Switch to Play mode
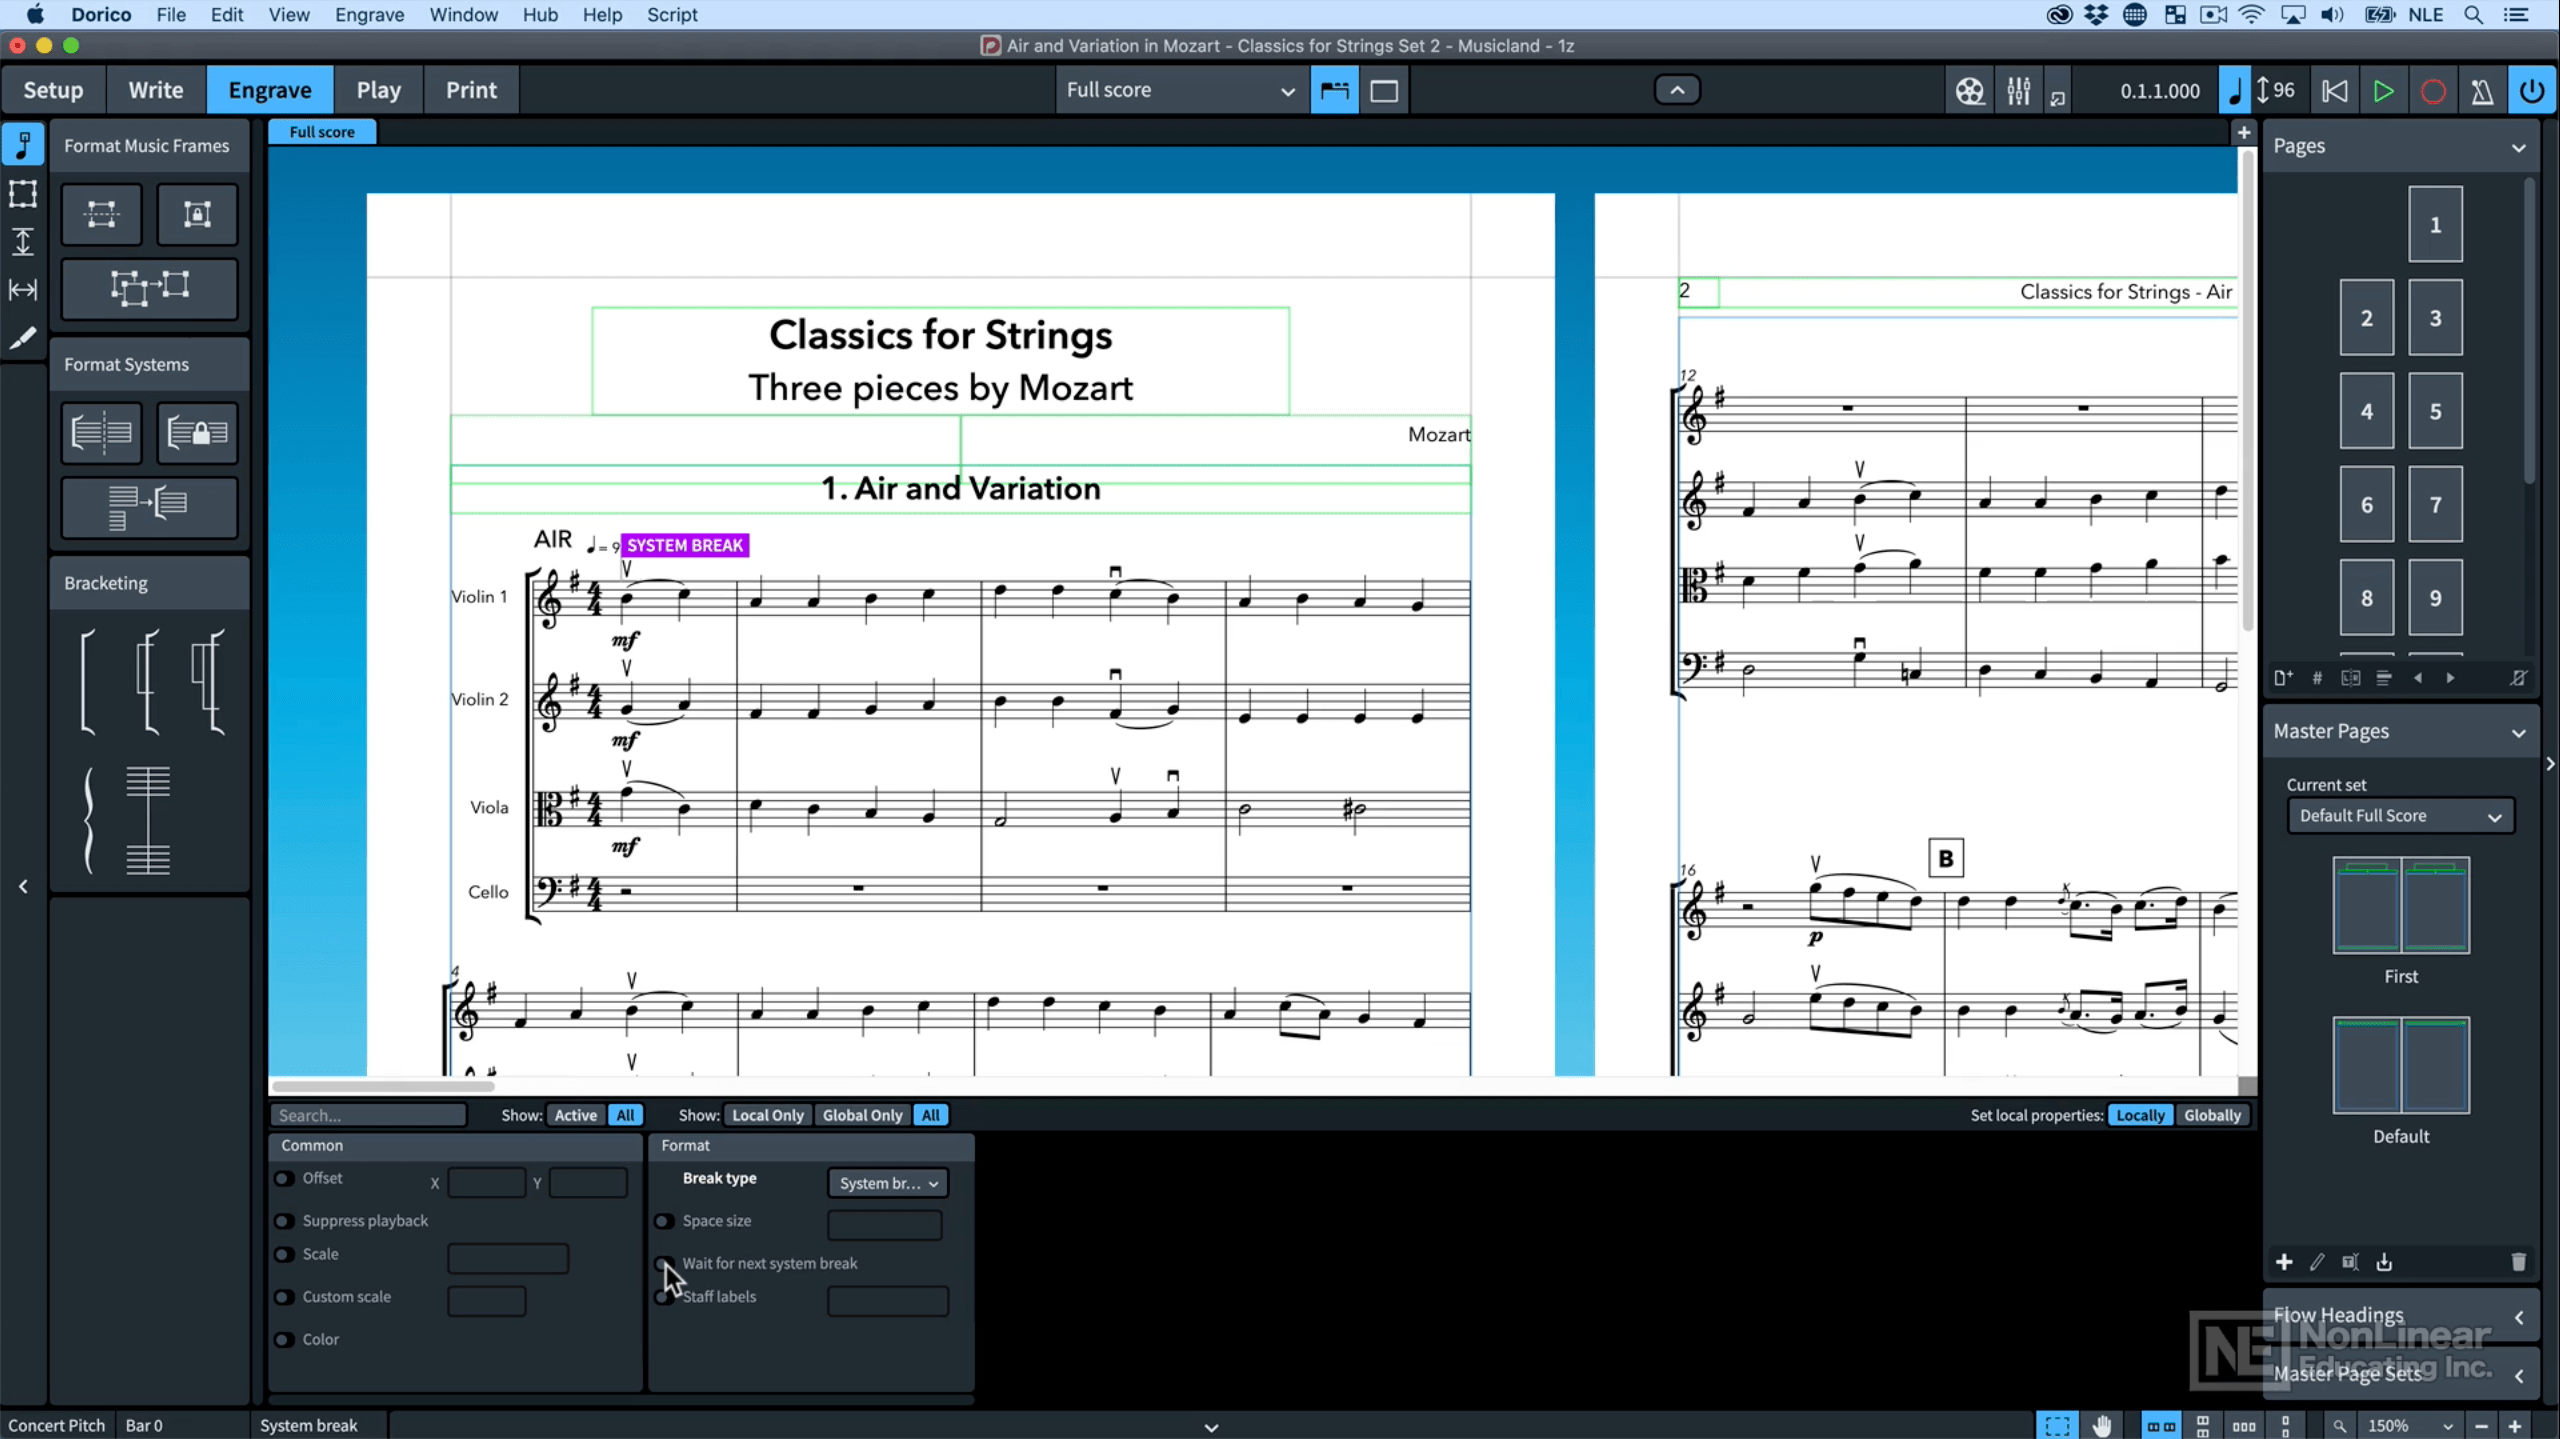 point(377,90)
